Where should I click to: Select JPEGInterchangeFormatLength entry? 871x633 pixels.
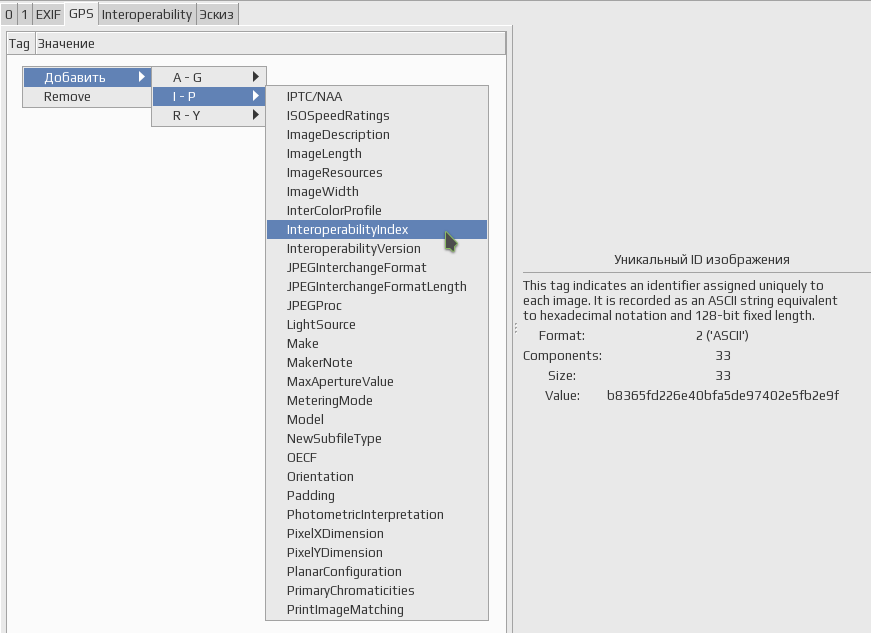377,287
